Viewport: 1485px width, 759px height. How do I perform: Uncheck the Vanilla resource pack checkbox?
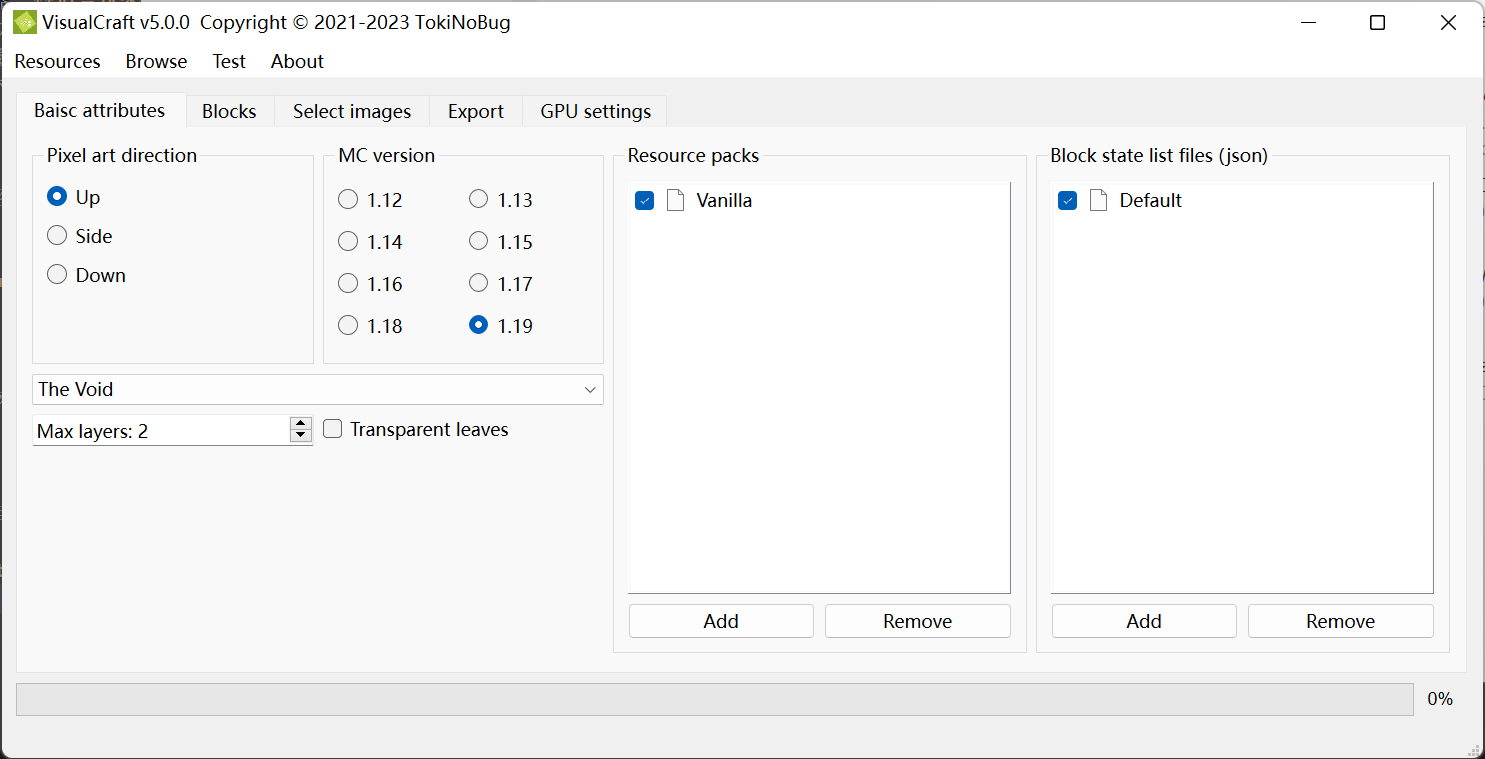(645, 201)
